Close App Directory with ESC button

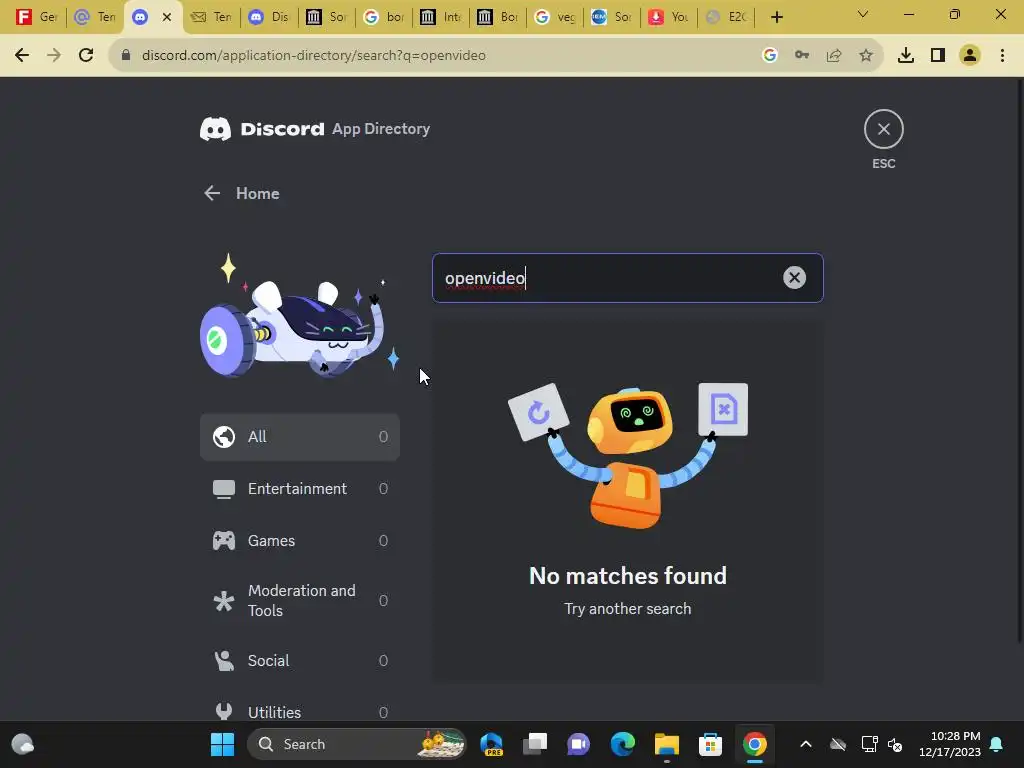pos(884,129)
